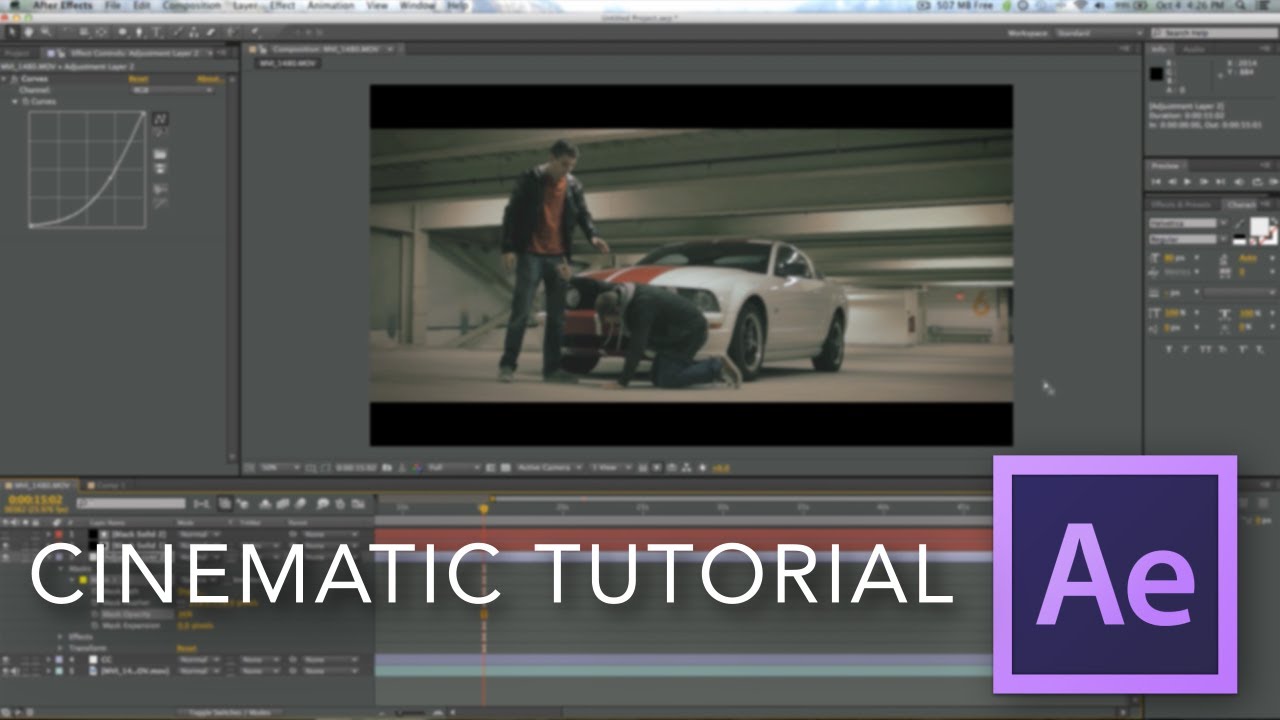Toggle visibility of CC layer
The width and height of the screenshot is (1280, 720).
click(x=6, y=660)
